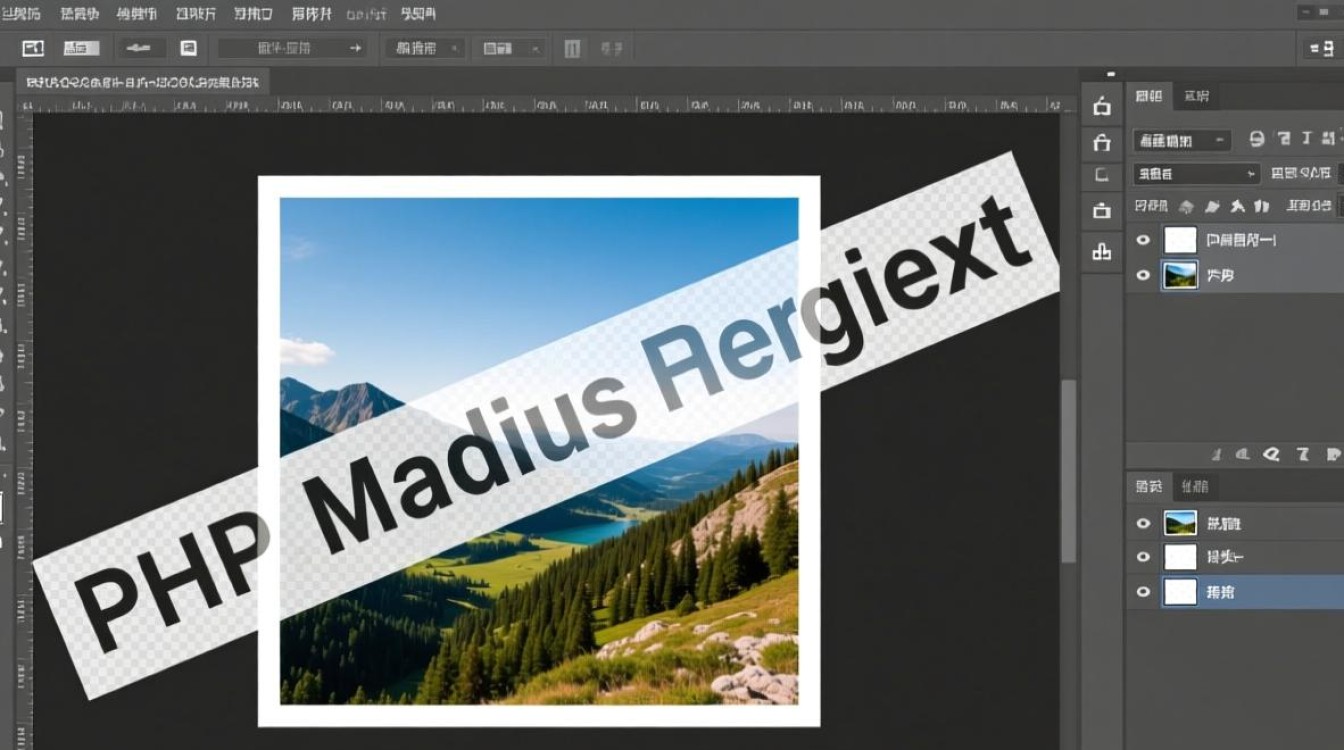The height and width of the screenshot is (750, 1344).
Task: Open the wide options bar dropdown with arrow
Action: tap(292, 48)
